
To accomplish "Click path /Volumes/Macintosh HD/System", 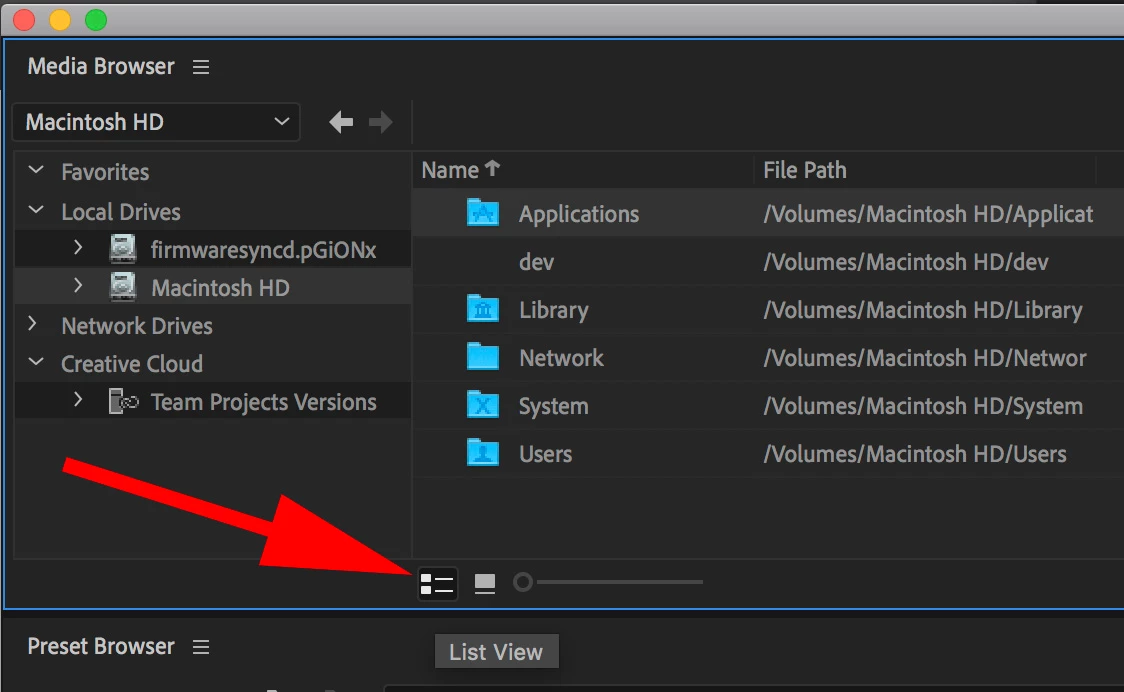I will [x=923, y=407].
